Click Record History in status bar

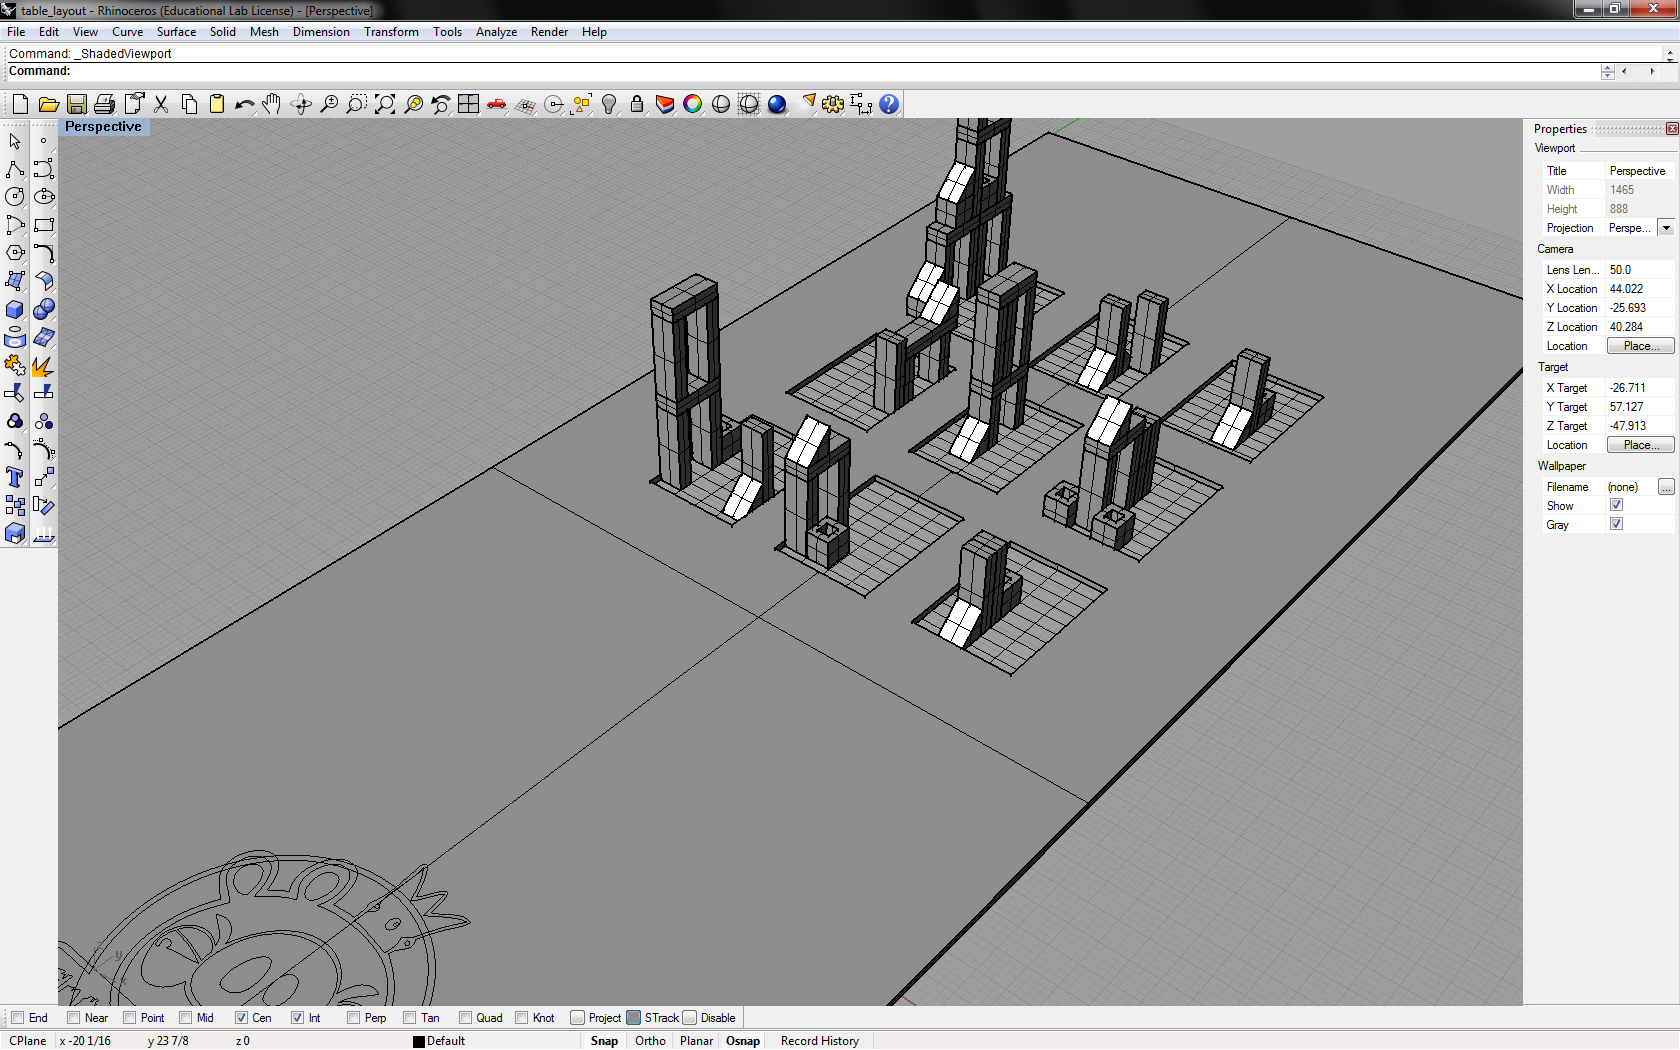pyautogui.click(x=820, y=1041)
